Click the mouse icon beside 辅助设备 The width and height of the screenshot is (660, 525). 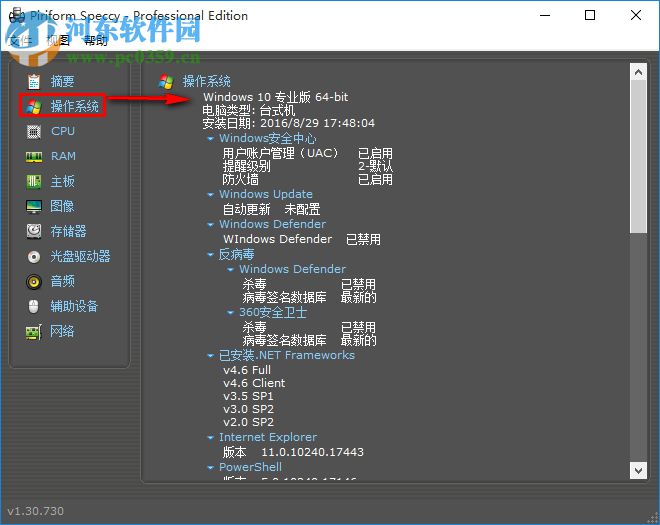pyautogui.click(x=34, y=306)
